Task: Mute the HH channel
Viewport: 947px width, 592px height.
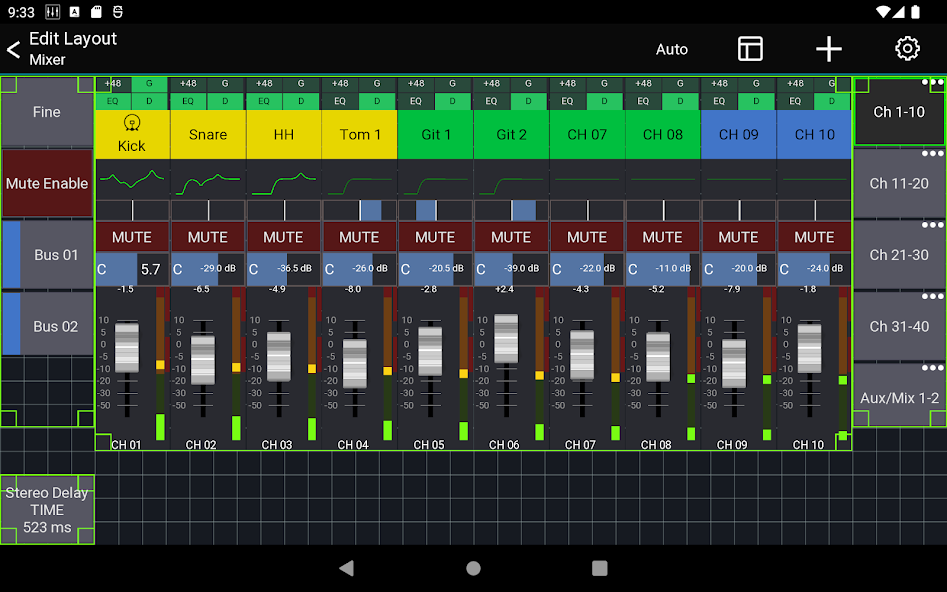Action: [284, 237]
